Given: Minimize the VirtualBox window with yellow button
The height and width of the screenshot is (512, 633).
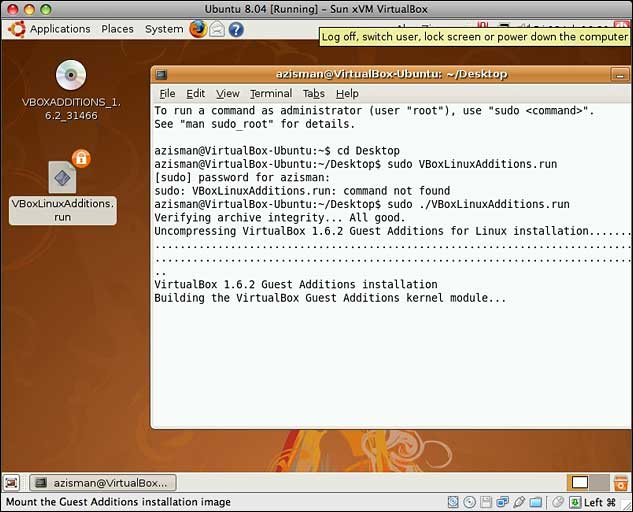Looking at the screenshot, I should (x=29, y=9).
